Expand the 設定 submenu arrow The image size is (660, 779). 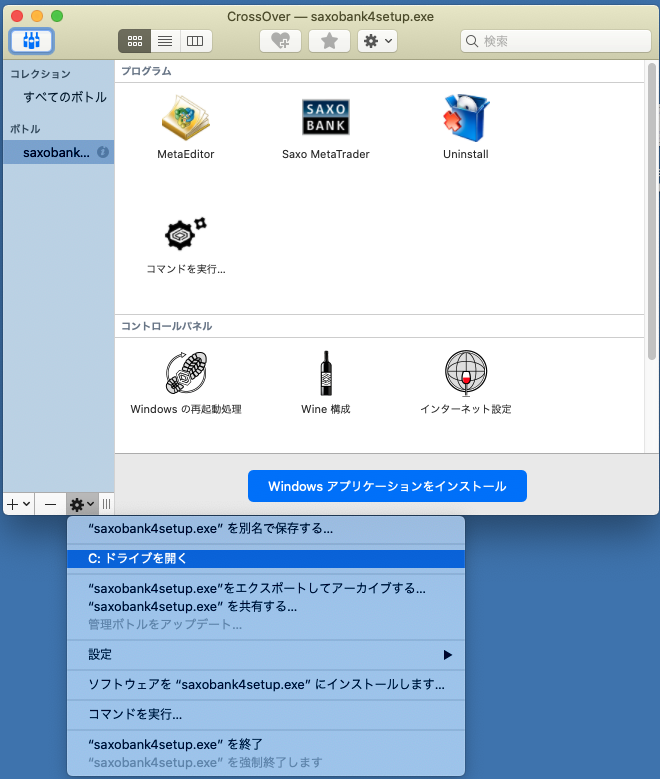click(x=447, y=655)
